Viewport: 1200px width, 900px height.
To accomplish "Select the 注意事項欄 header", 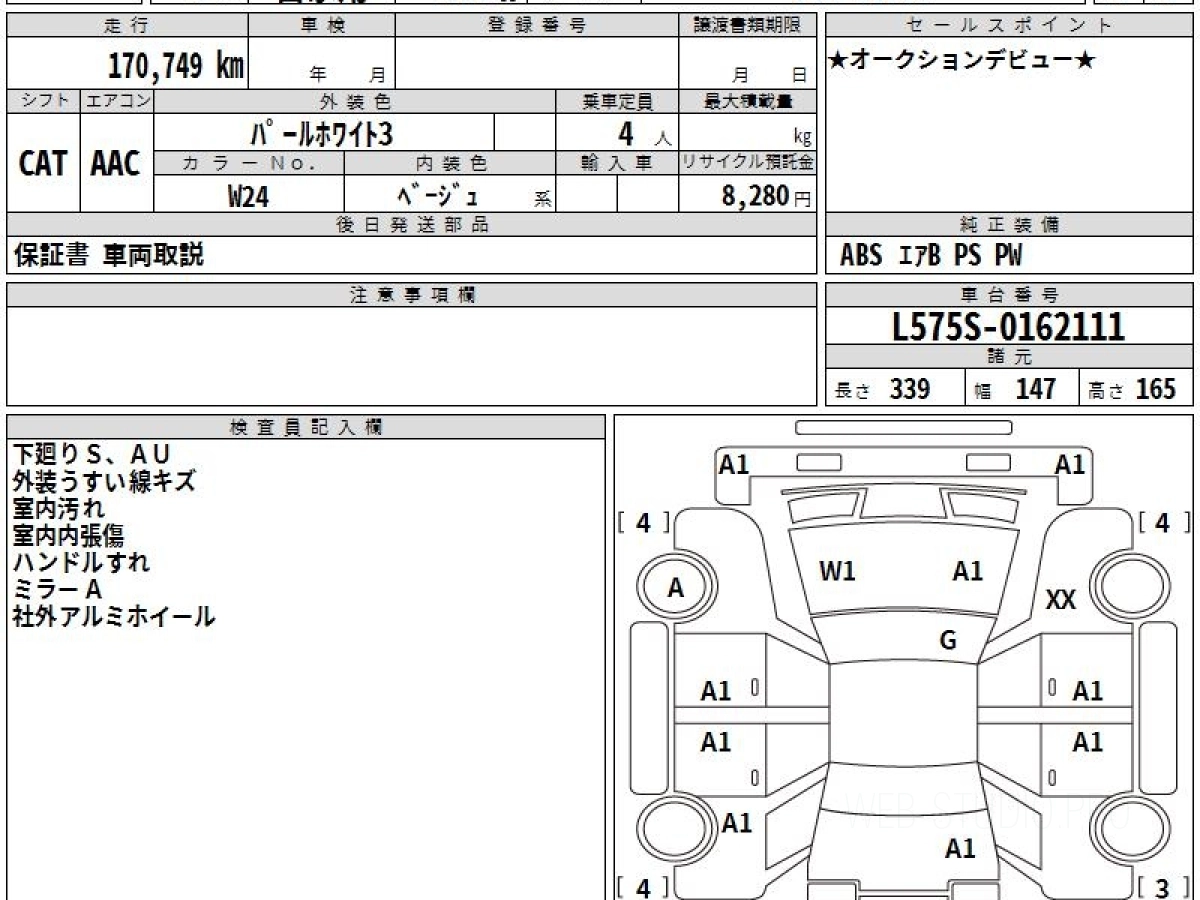I will pos(412,295).
